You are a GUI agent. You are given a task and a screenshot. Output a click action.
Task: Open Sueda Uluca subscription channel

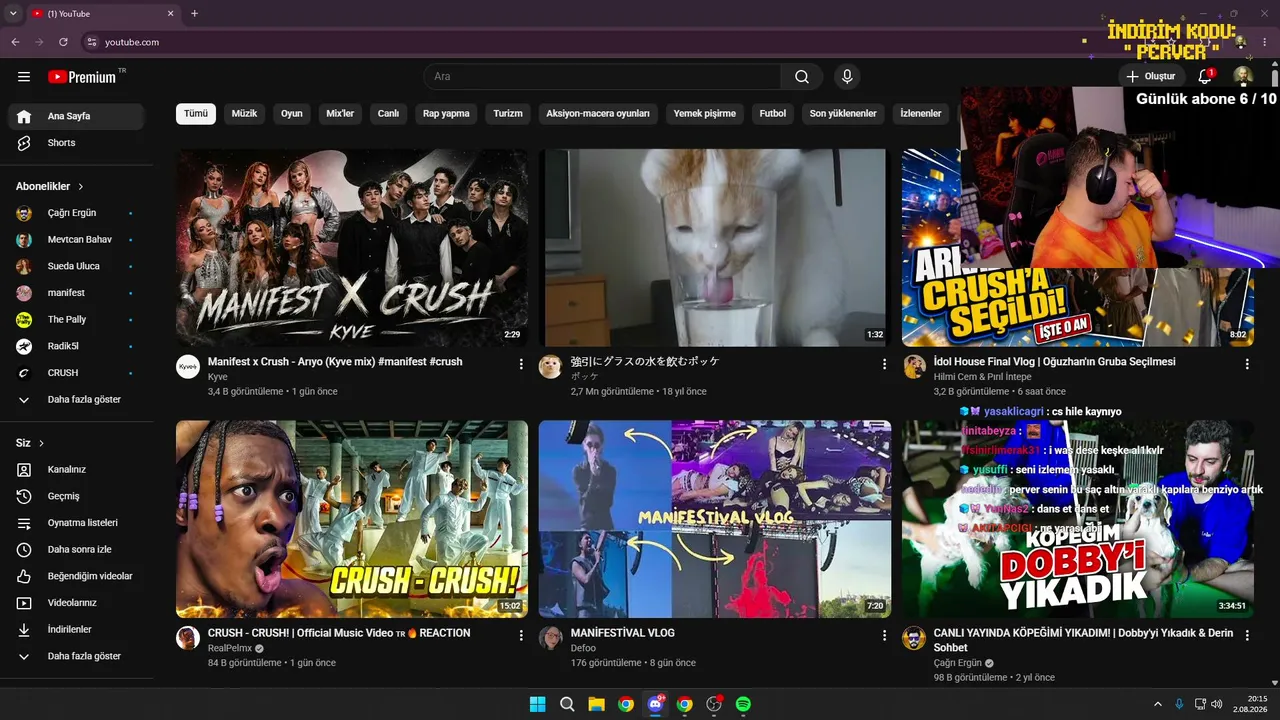click(76, 266)
